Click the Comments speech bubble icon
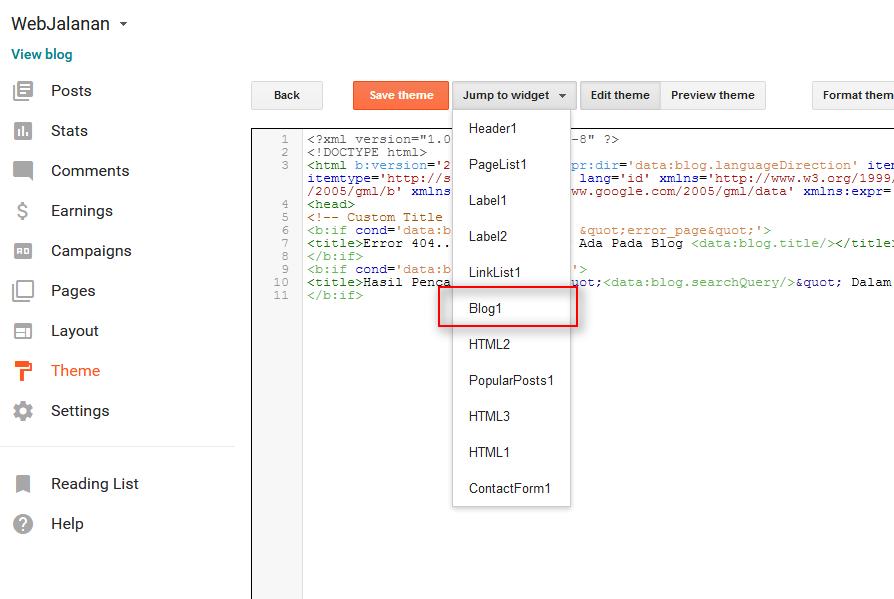Image resolution: width=894 pixels, height=599 pixels. coord(23,170)
